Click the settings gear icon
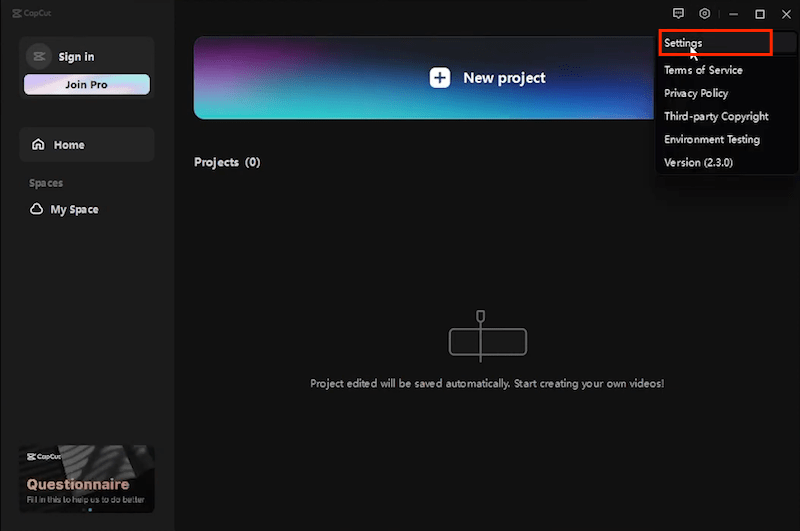Viewport: 800px width, 531px height. click(x=705, y=14)
